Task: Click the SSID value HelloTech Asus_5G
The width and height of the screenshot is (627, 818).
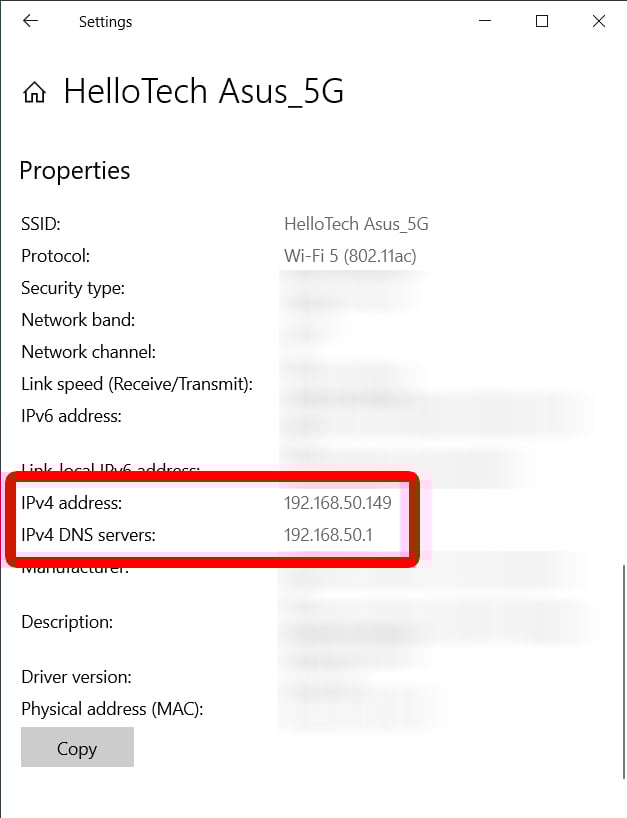Action: coord(356,224)
